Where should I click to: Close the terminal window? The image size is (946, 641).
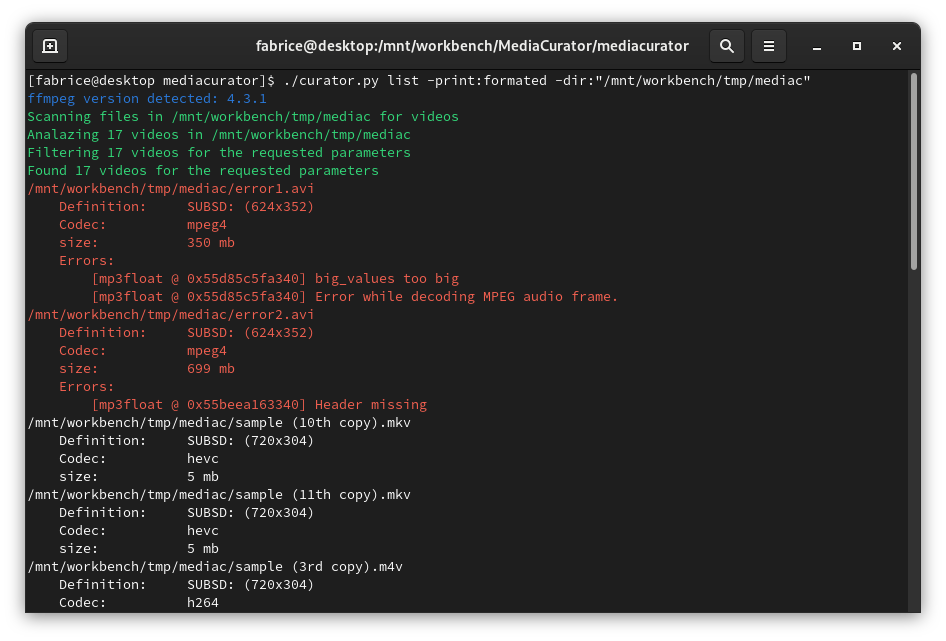click(x=897, y=46)
